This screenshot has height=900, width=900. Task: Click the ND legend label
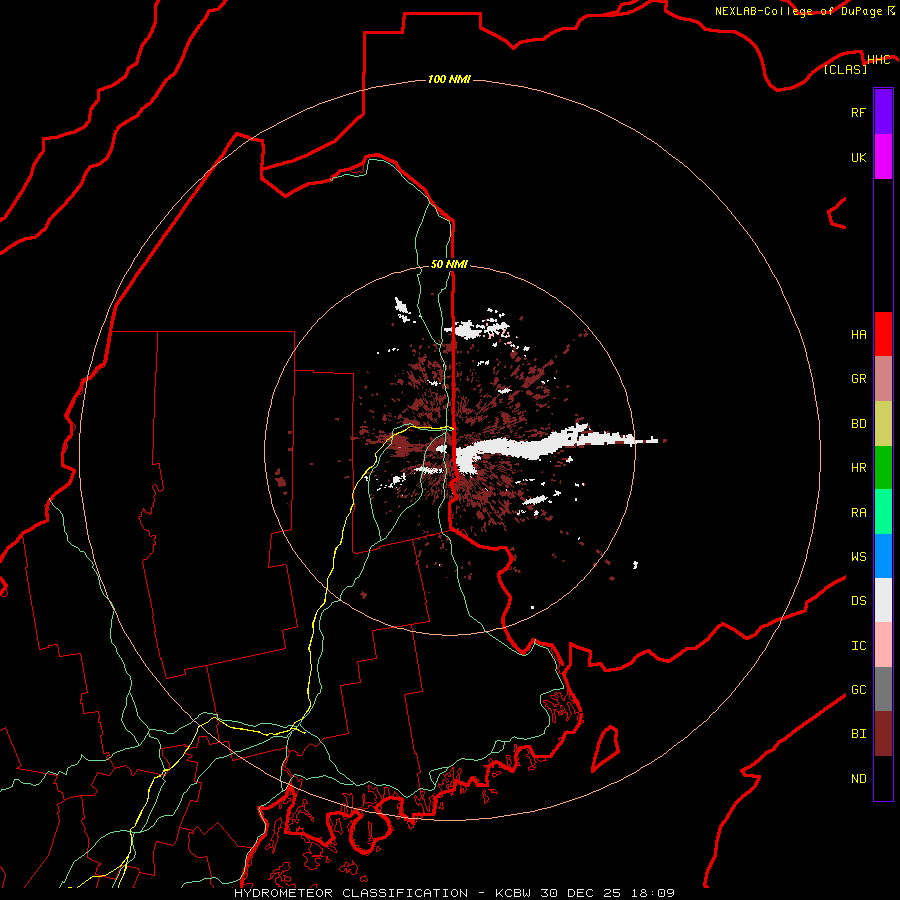[x=858, y=779]
